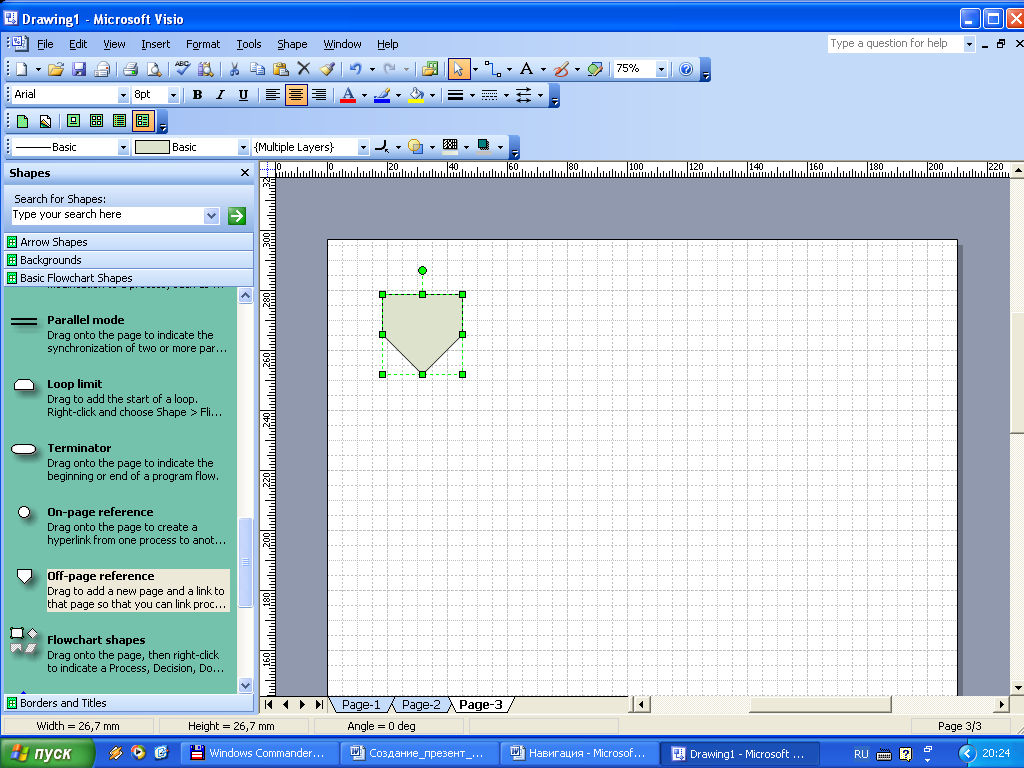Activate the Format Painter brush icon
Viewport: 1024px width, 768px height.
click(327, 69)
